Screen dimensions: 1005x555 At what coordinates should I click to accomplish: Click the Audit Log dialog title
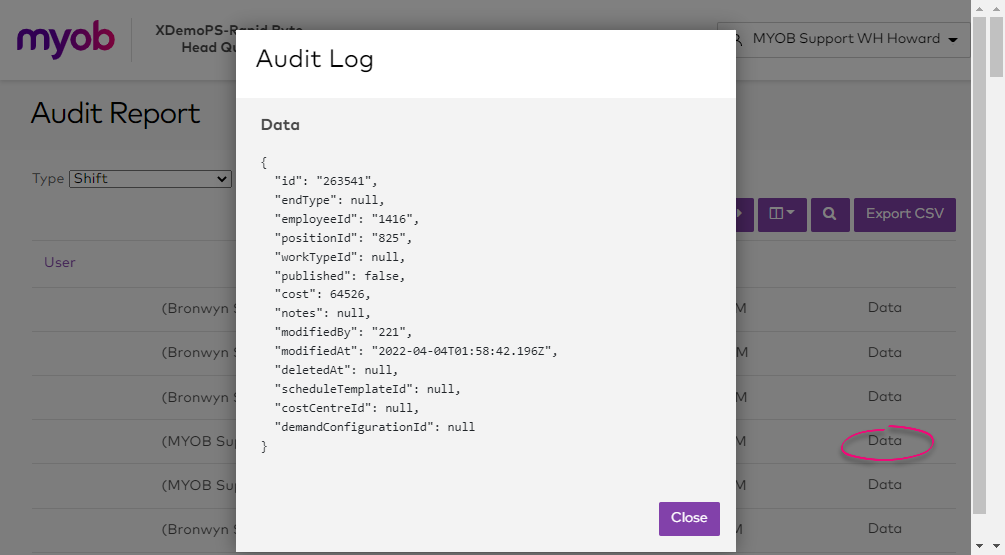pos(314,60)
